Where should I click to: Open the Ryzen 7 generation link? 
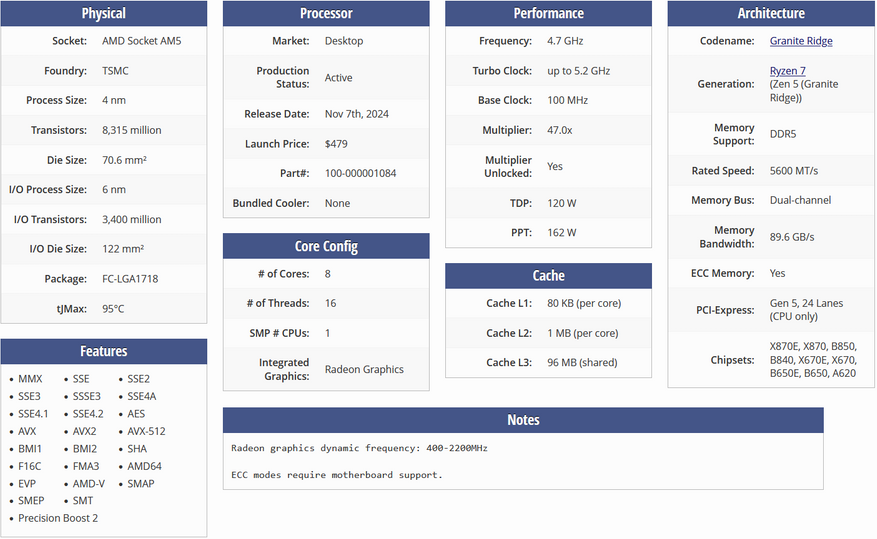point(788,70)
